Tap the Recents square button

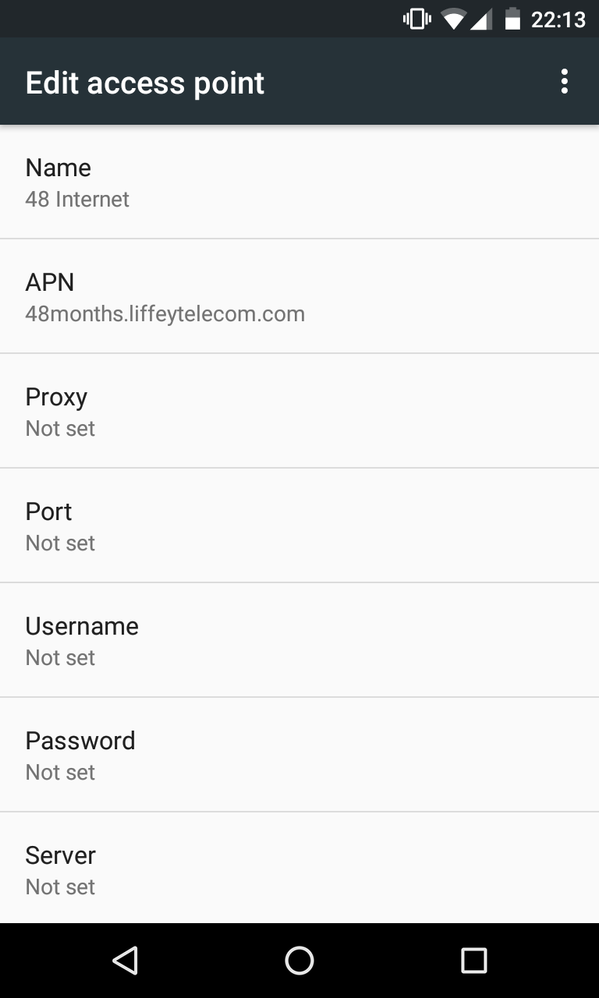(x=474, y=959)
